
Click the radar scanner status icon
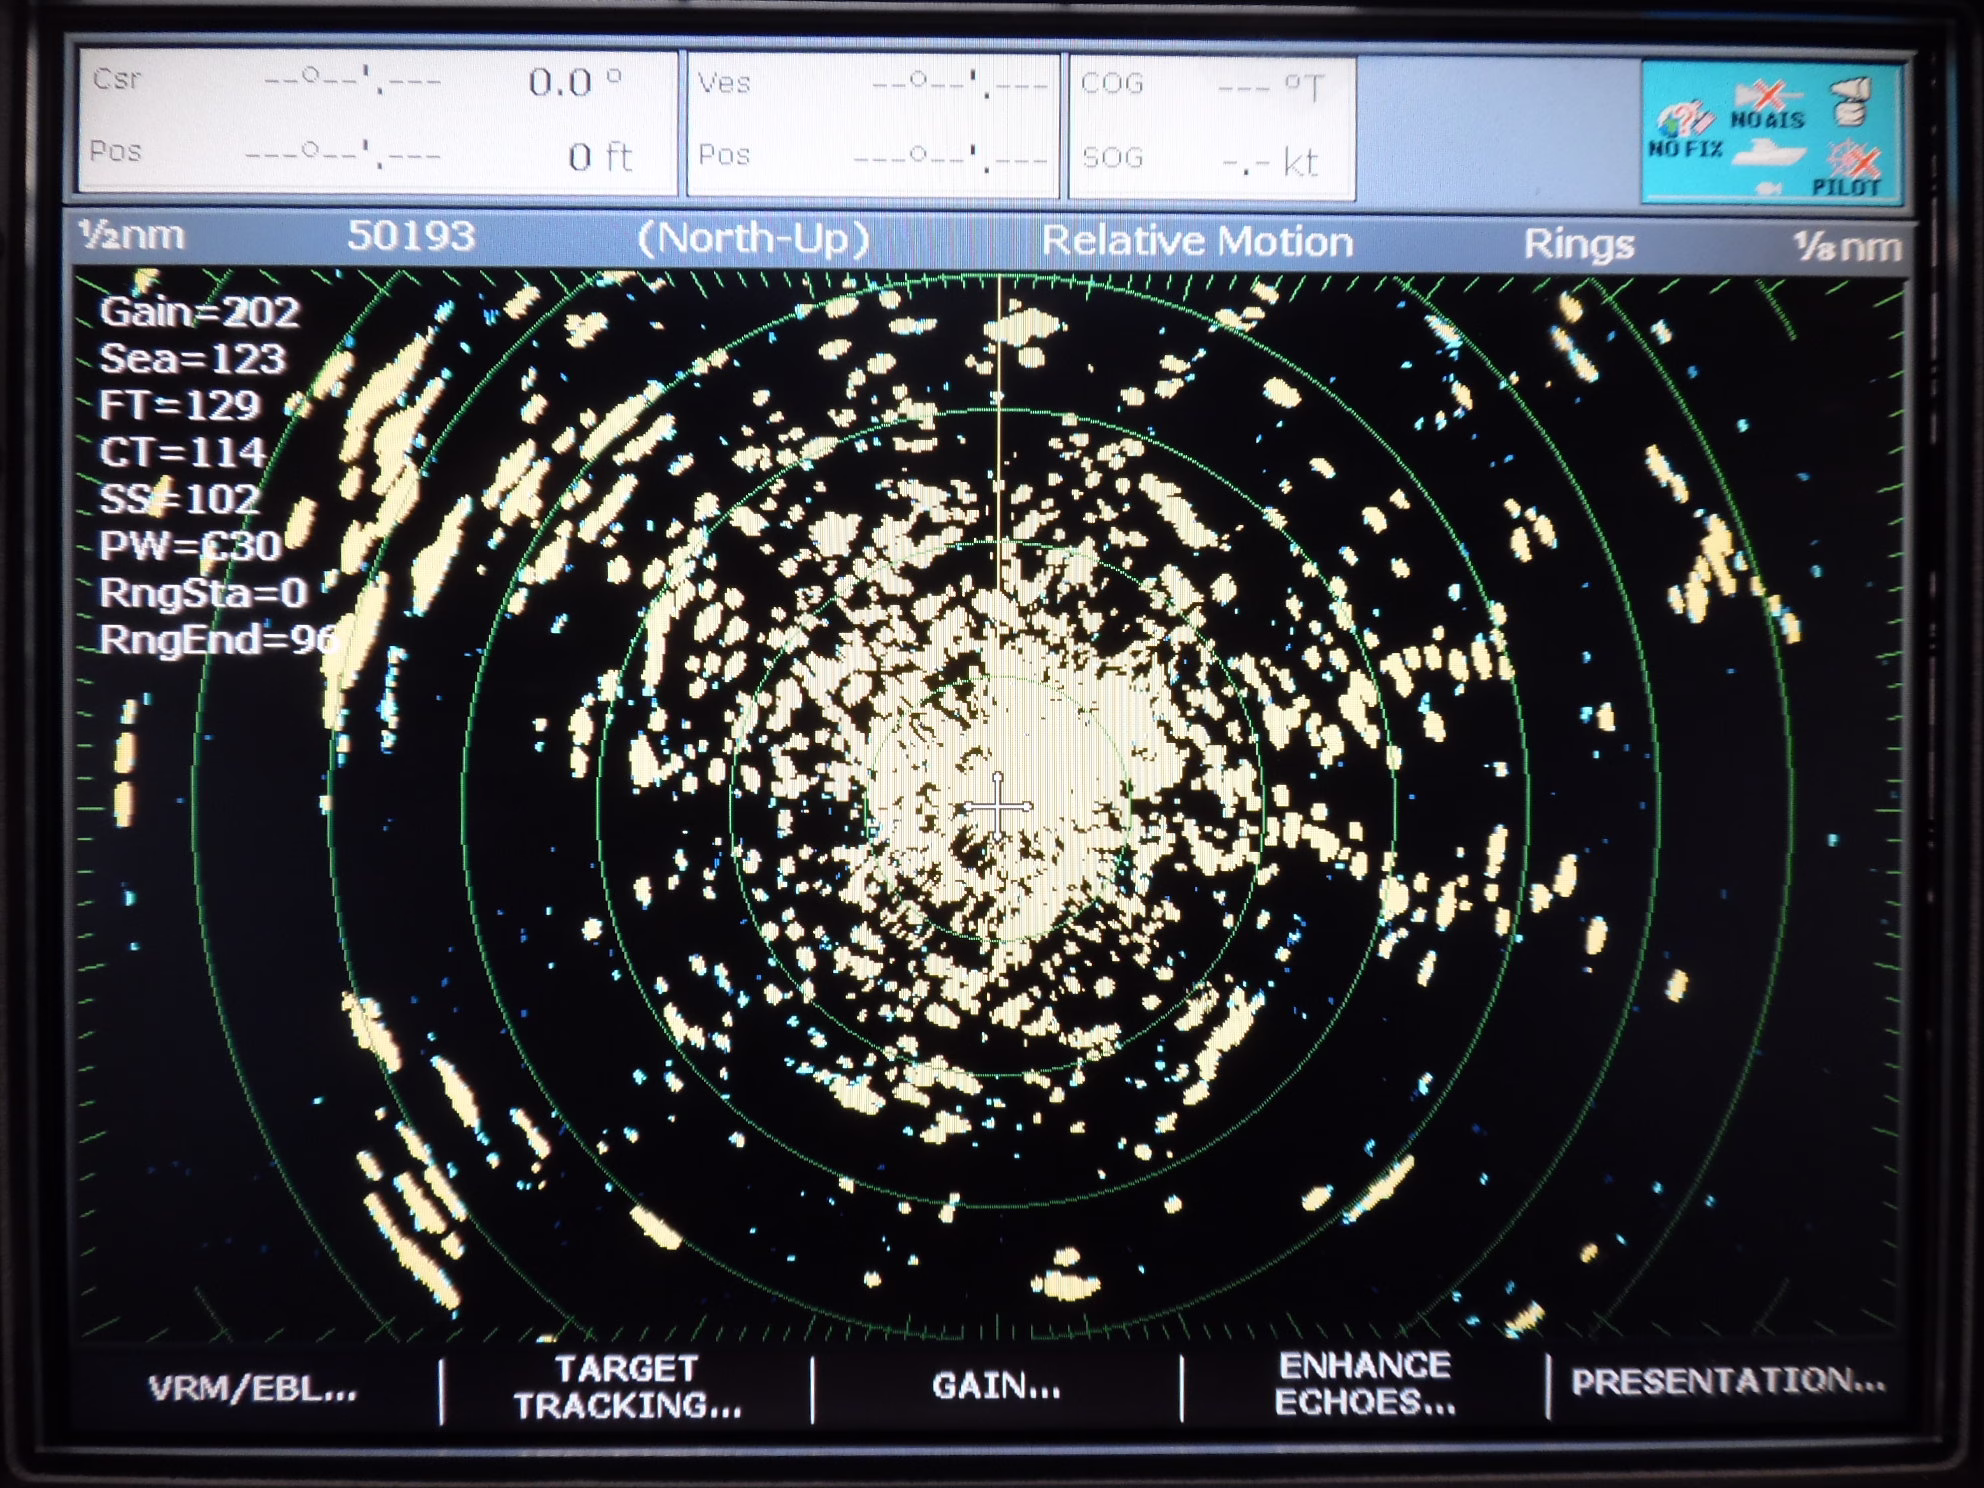pyautogui.click(x=1852, y=101)
